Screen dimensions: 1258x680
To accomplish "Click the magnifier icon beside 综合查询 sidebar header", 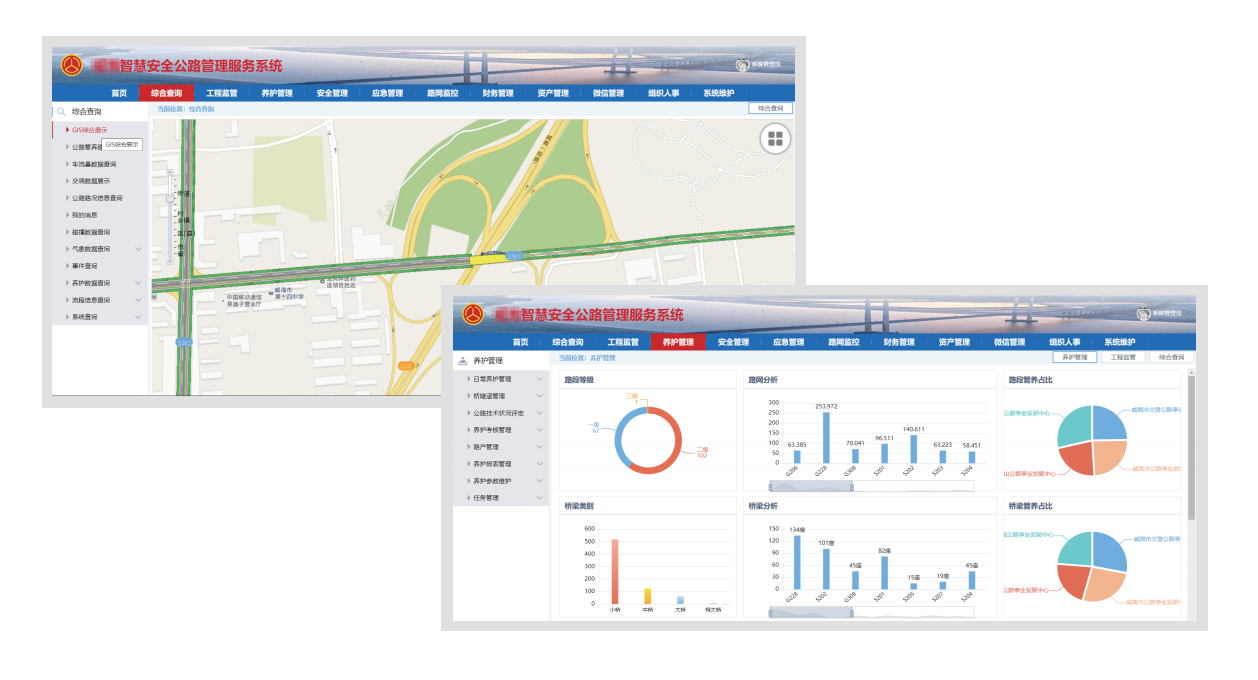I will pos(61,112).
